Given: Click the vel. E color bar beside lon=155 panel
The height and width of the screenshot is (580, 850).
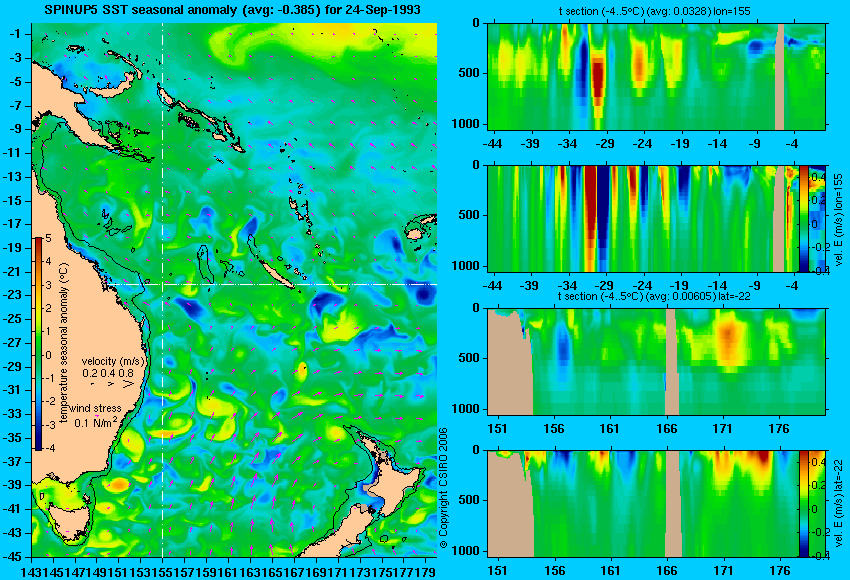Looking at the screenshot, I should [803, 218].
